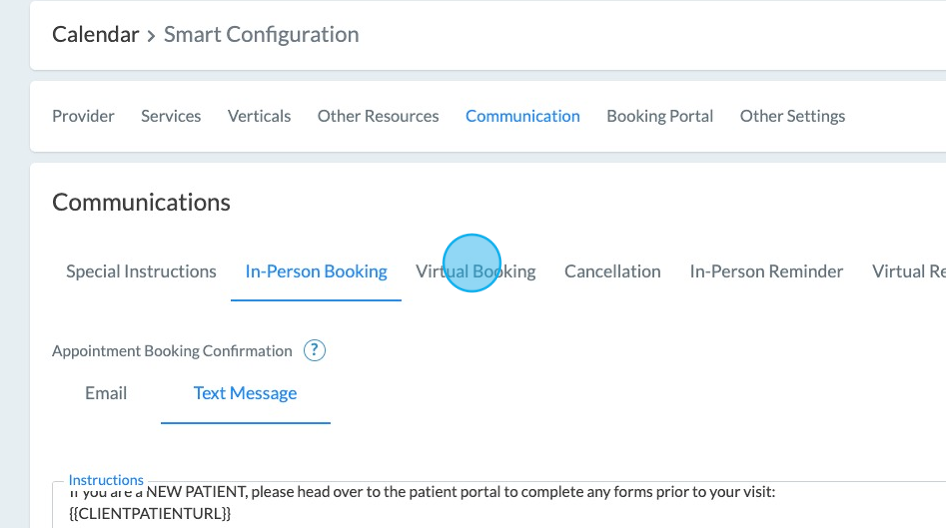Go to the Booking Portal tab

tap(660, 116)
